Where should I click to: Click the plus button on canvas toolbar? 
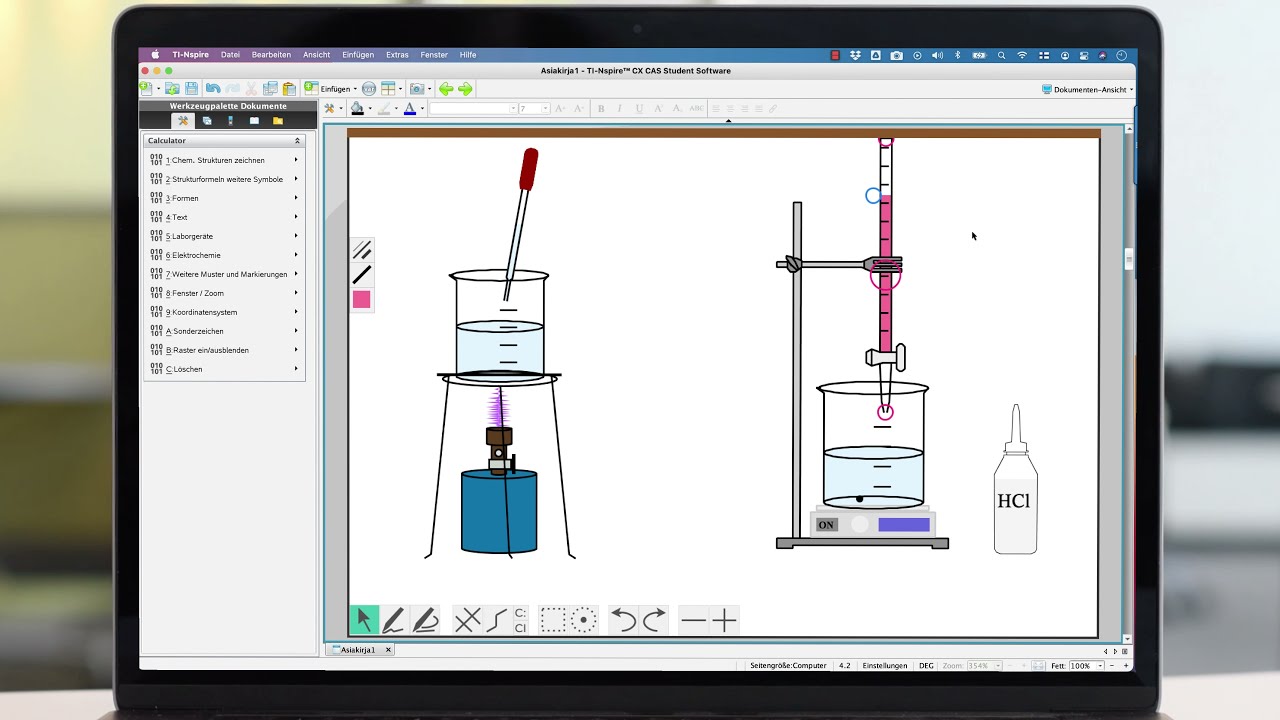tap(724, 620)
